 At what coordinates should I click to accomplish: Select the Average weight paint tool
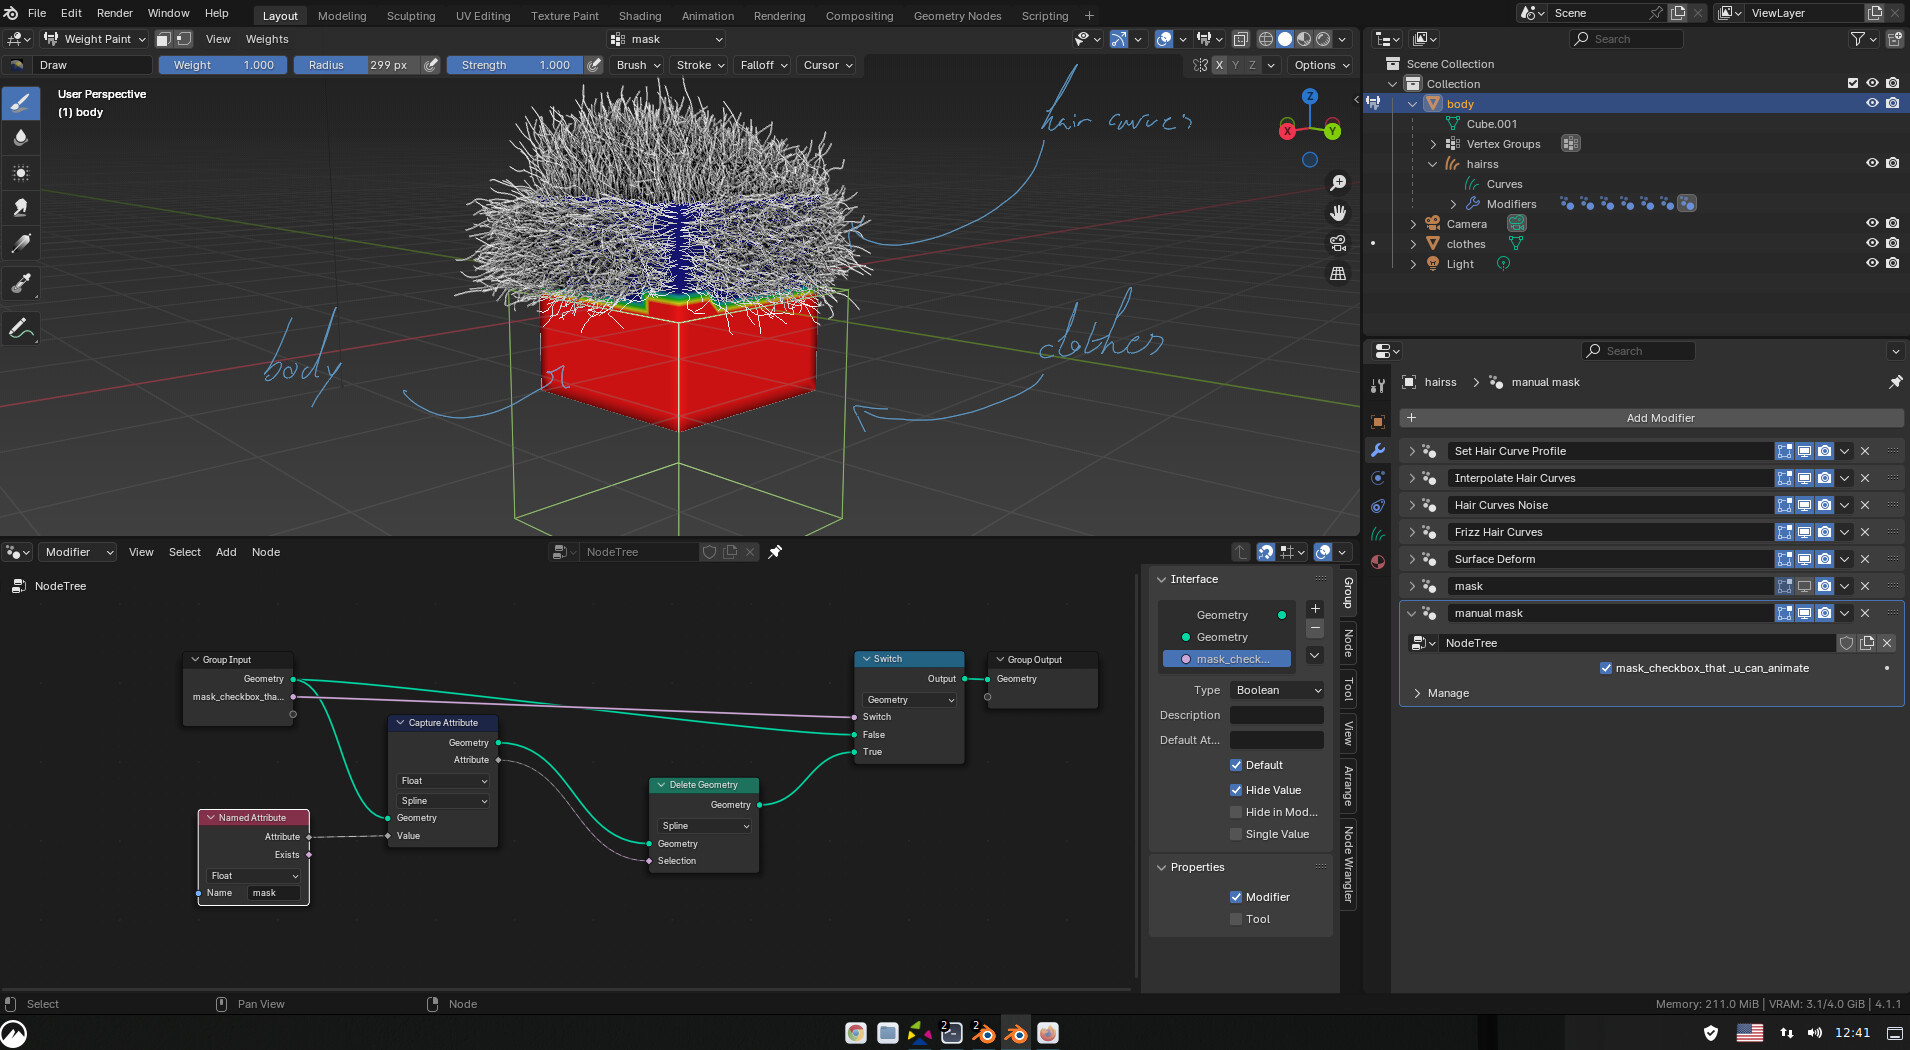(20, 173)
